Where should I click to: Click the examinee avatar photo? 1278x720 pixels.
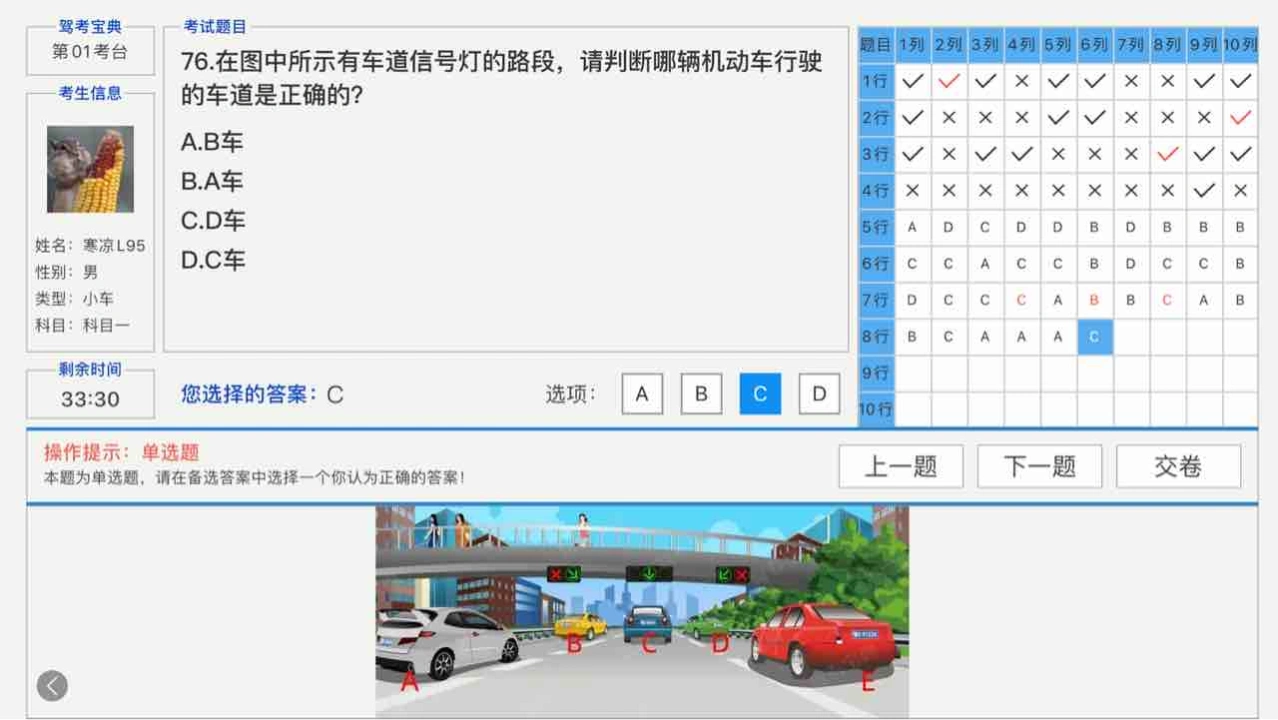(90, 170)
